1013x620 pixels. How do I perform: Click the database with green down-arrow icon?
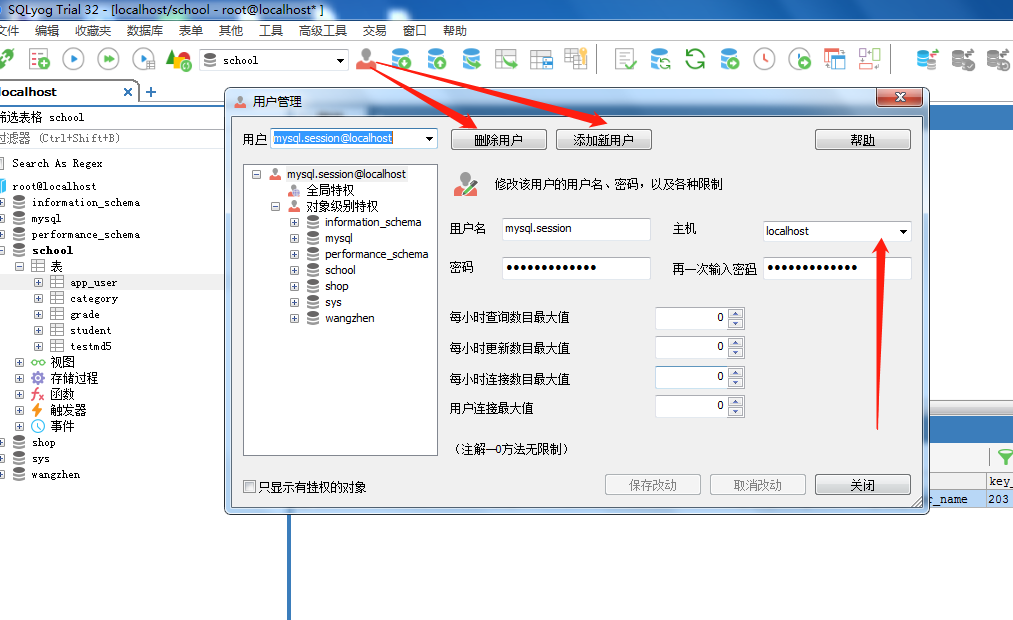coord(402,59)
